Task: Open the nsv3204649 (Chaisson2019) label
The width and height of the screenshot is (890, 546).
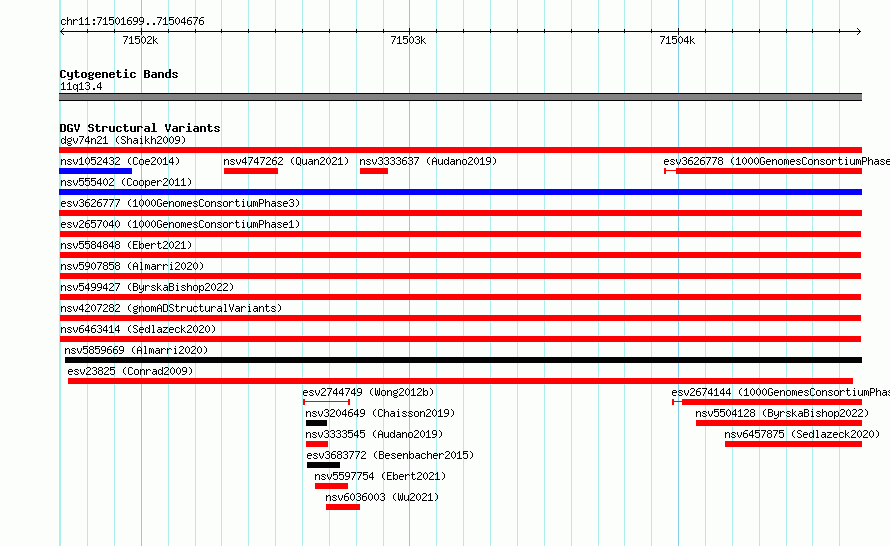Action: click(x=380, y=413)
